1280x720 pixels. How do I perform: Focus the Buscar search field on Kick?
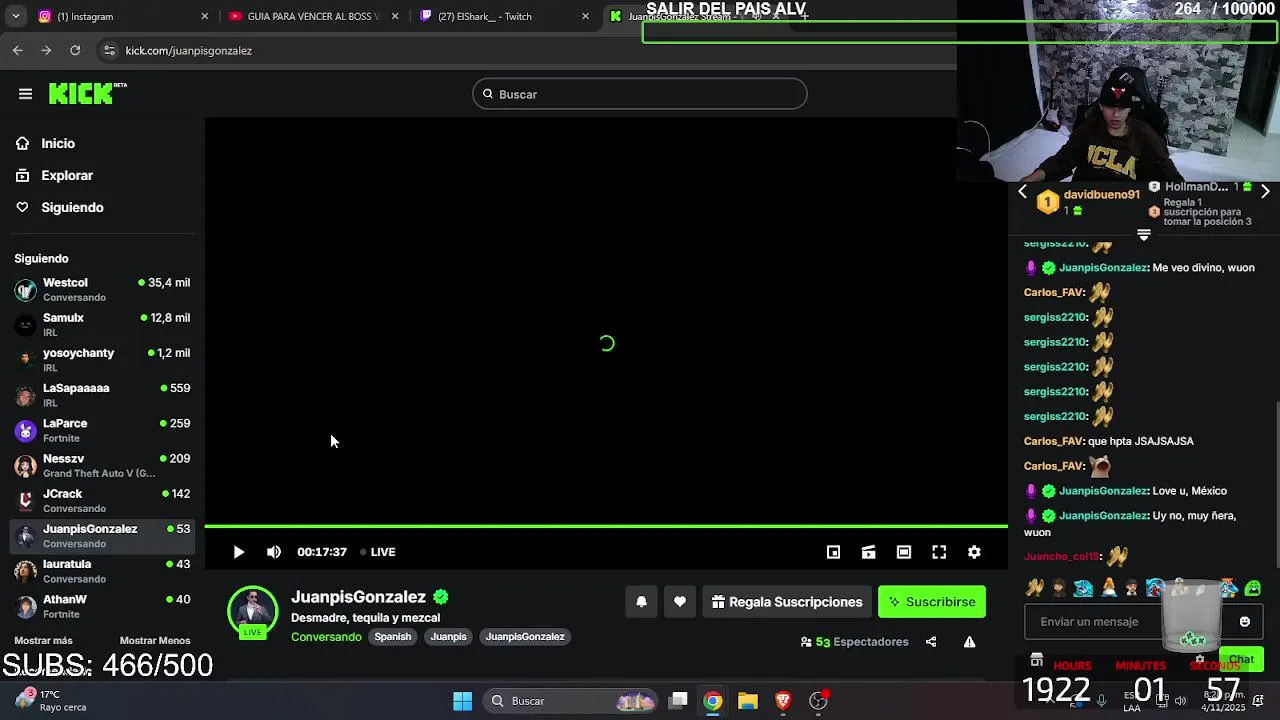tap(640, 94)
